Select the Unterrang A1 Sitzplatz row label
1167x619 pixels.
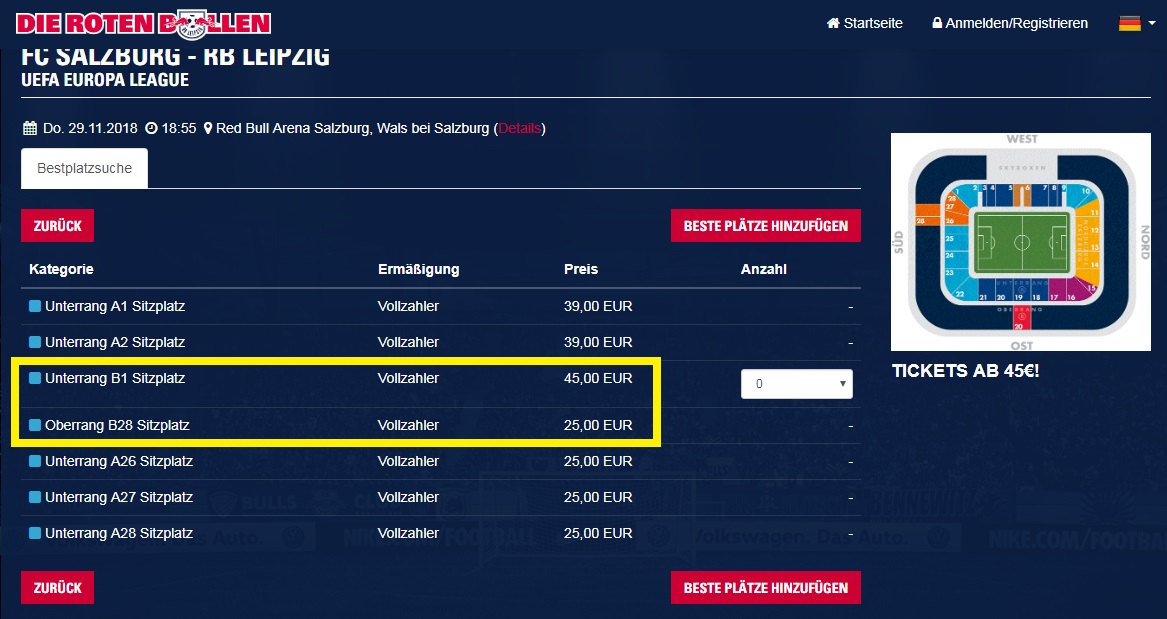coord(115,306)
